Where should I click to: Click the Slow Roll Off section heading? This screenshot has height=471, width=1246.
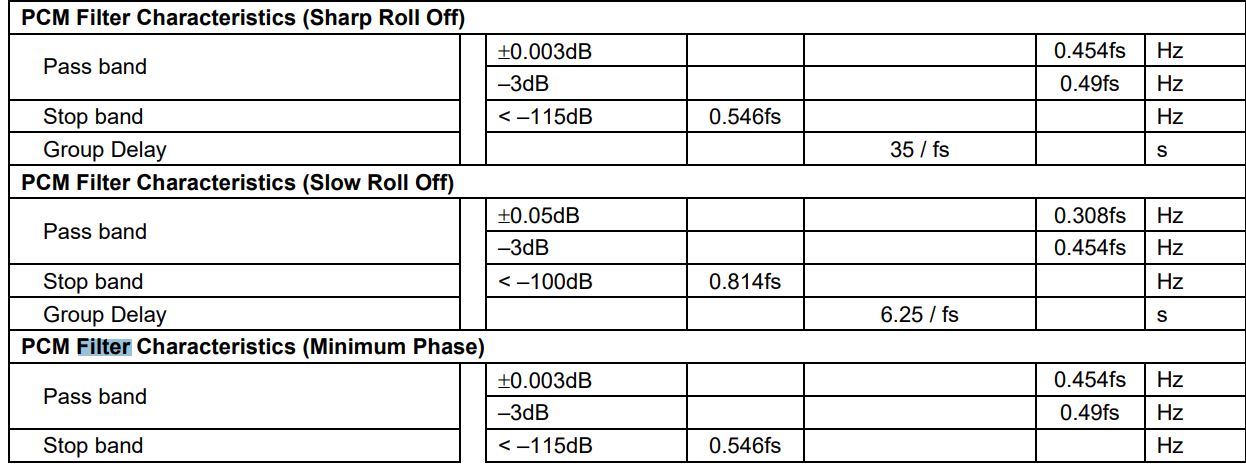click(x=237, y=183)
